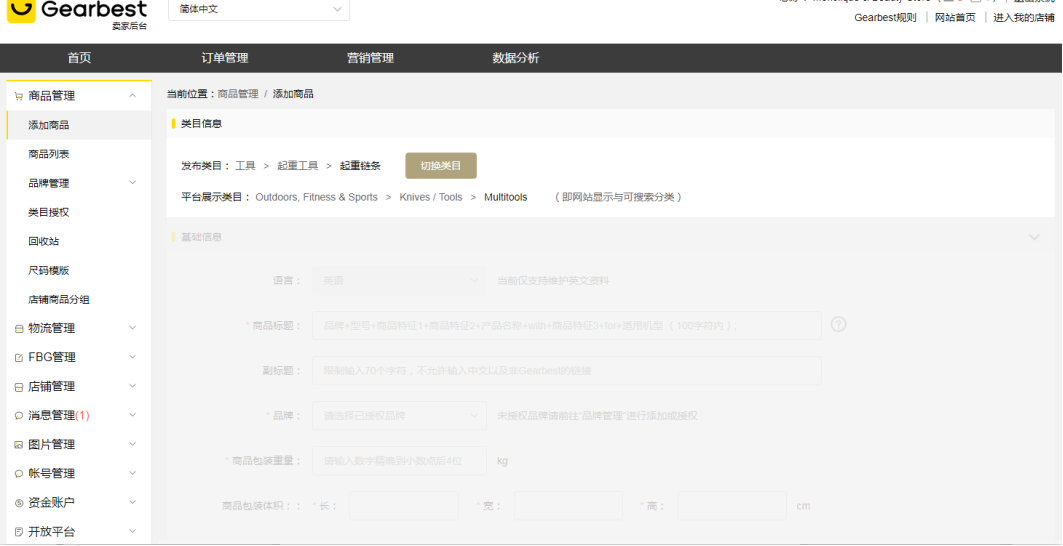This screenshot has width=1063, height=546.
Task: Click the 图片管理 icon
Action: tap(18, 445)
